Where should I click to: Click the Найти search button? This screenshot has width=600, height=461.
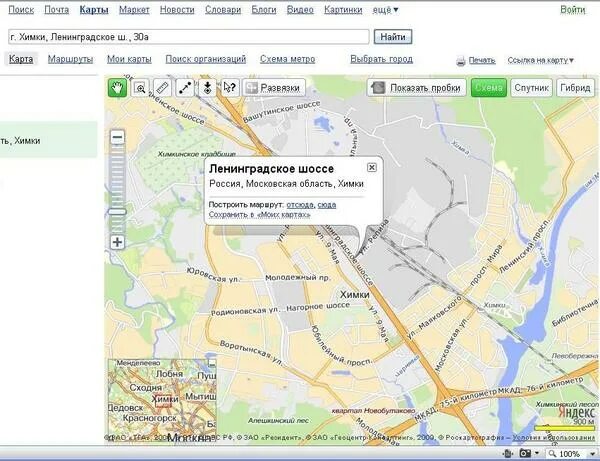393,37
